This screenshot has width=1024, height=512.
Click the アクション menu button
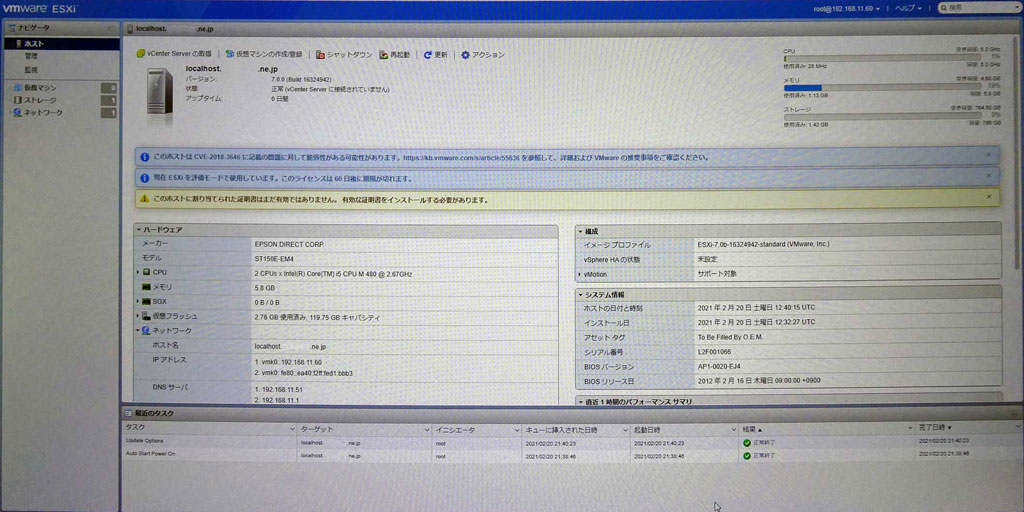pos(483,55)
